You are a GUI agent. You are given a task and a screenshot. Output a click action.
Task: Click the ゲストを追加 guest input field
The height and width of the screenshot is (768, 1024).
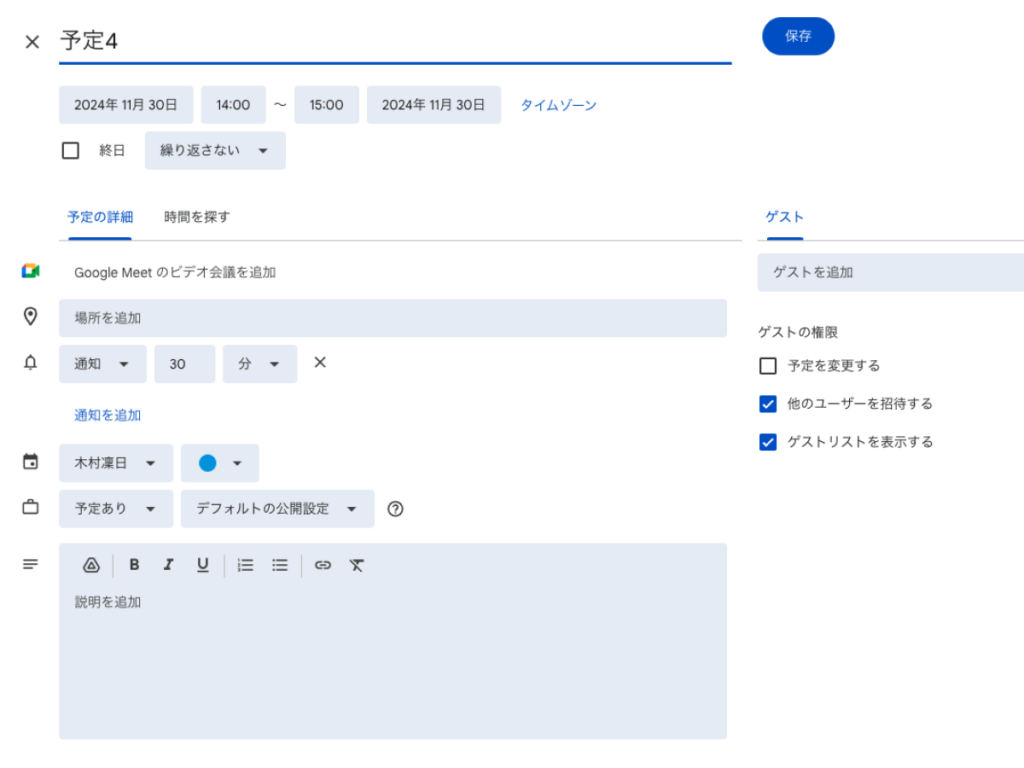point(888,272)
